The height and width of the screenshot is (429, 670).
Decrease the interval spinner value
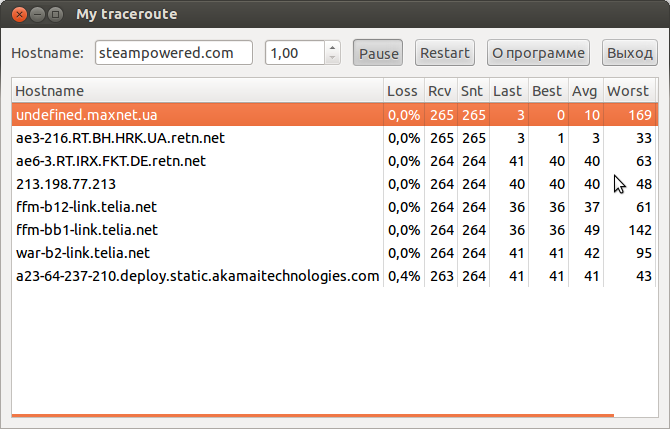333,59
